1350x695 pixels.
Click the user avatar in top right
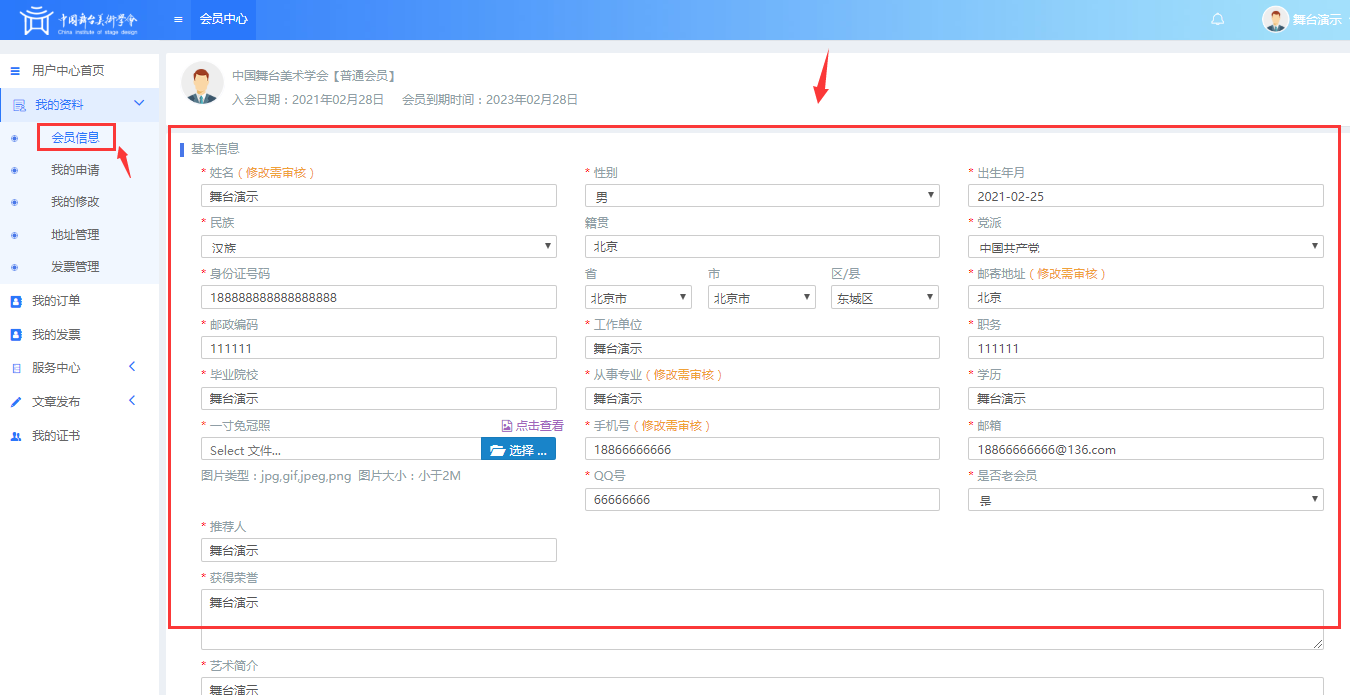[x=1275, y=19]
